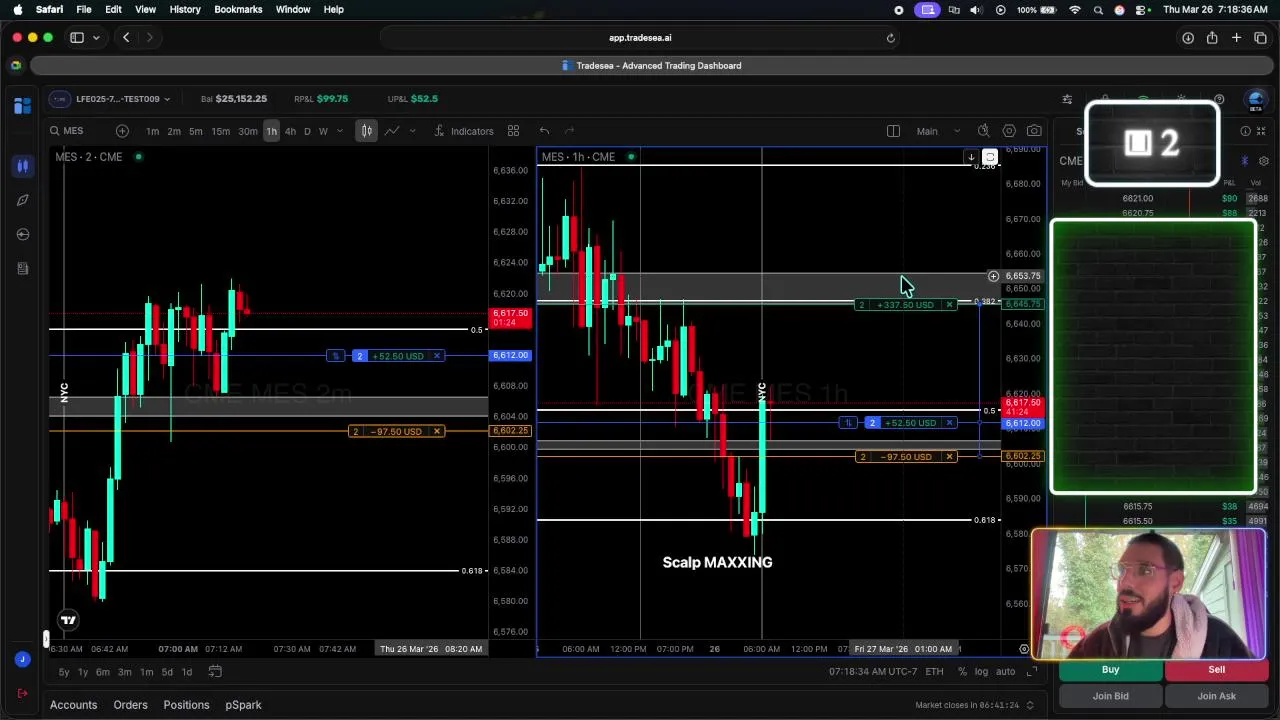Open the trading settings sliders icon

point(1067,99)
